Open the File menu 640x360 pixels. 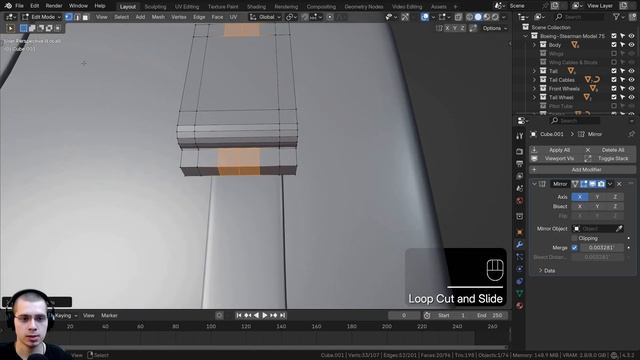[19, 6]
